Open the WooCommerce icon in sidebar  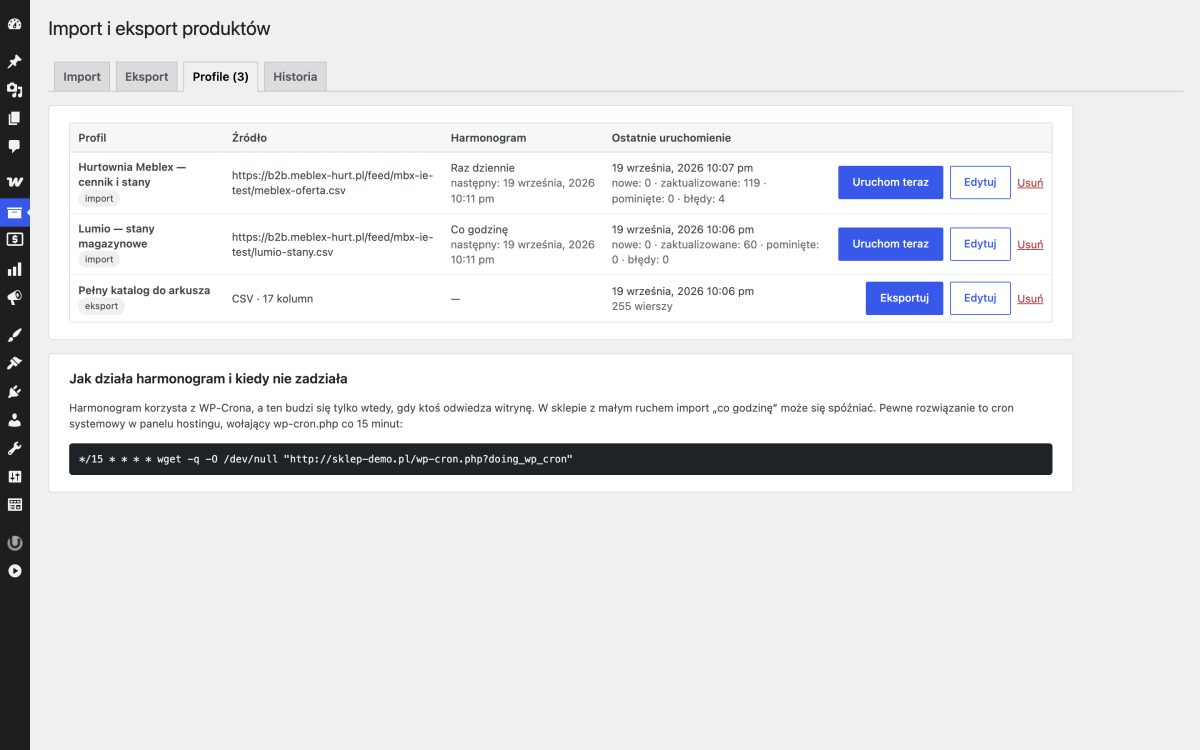[15, 182]
